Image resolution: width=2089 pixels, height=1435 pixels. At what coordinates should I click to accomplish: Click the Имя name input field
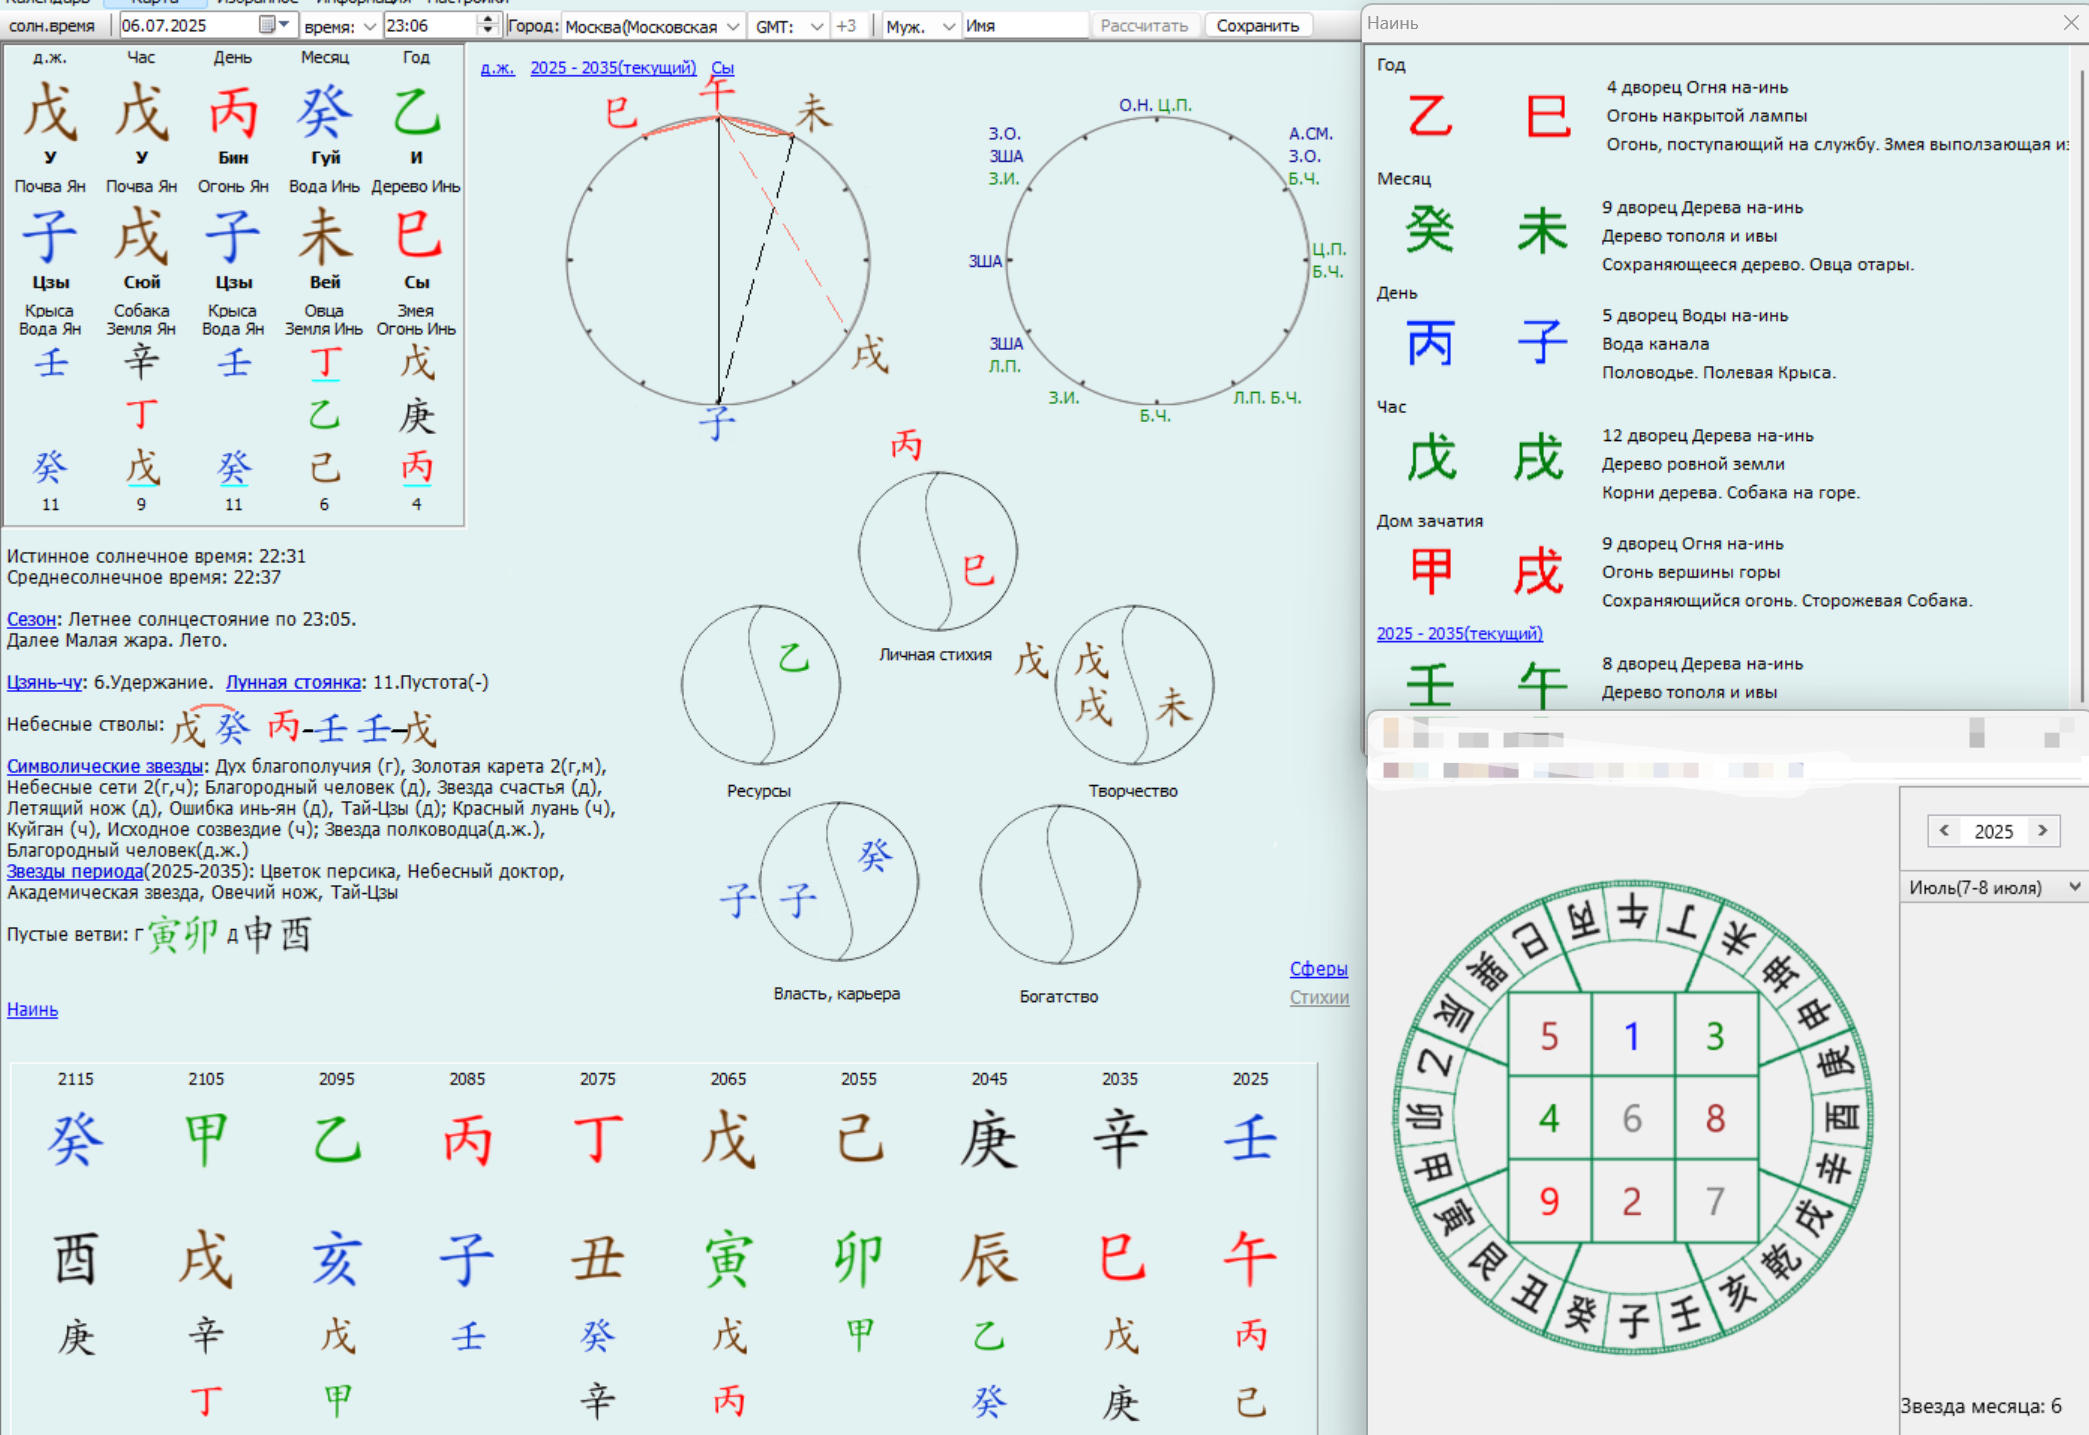click(1025, 26)
